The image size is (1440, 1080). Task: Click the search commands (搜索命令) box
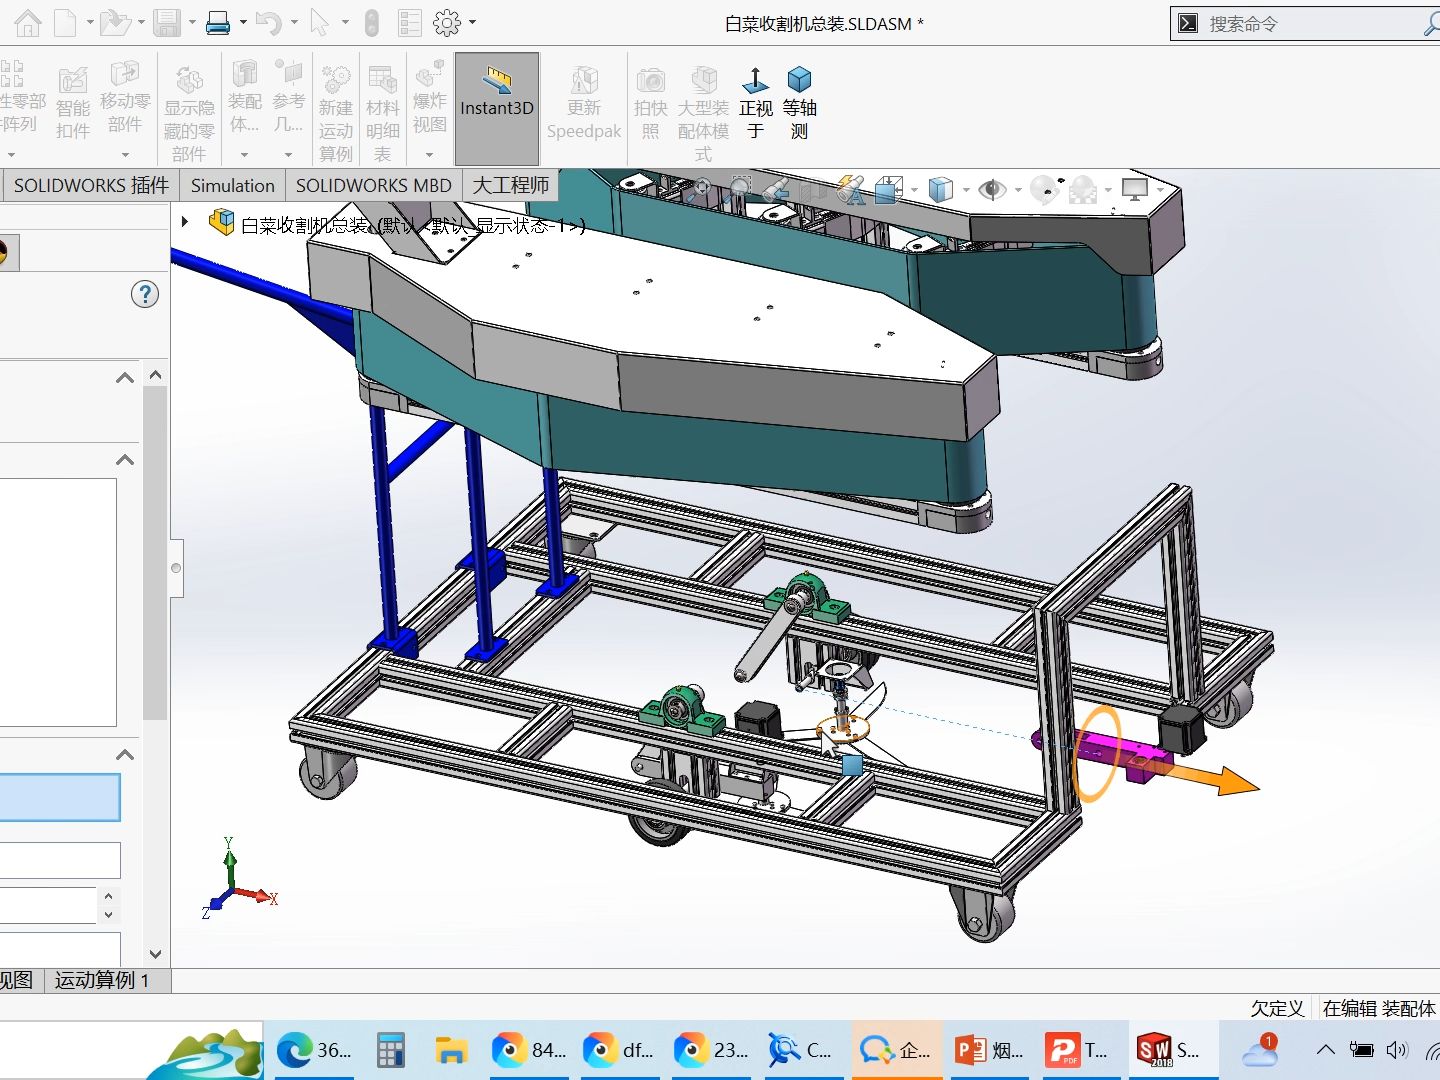(x=1305, y=24)
